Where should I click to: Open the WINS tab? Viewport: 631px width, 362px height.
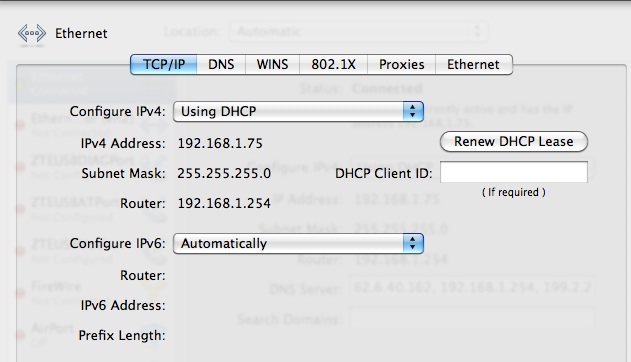(x=272, y=64)
